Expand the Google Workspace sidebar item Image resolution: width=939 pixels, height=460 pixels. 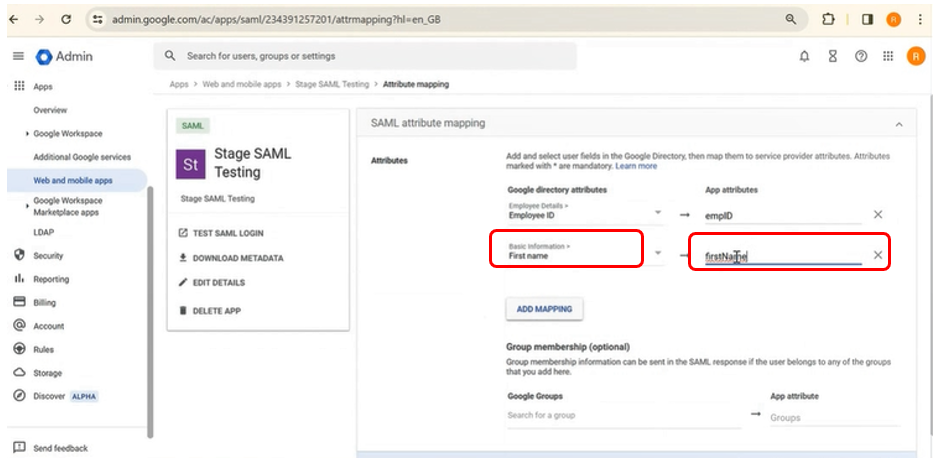[28, 134]
